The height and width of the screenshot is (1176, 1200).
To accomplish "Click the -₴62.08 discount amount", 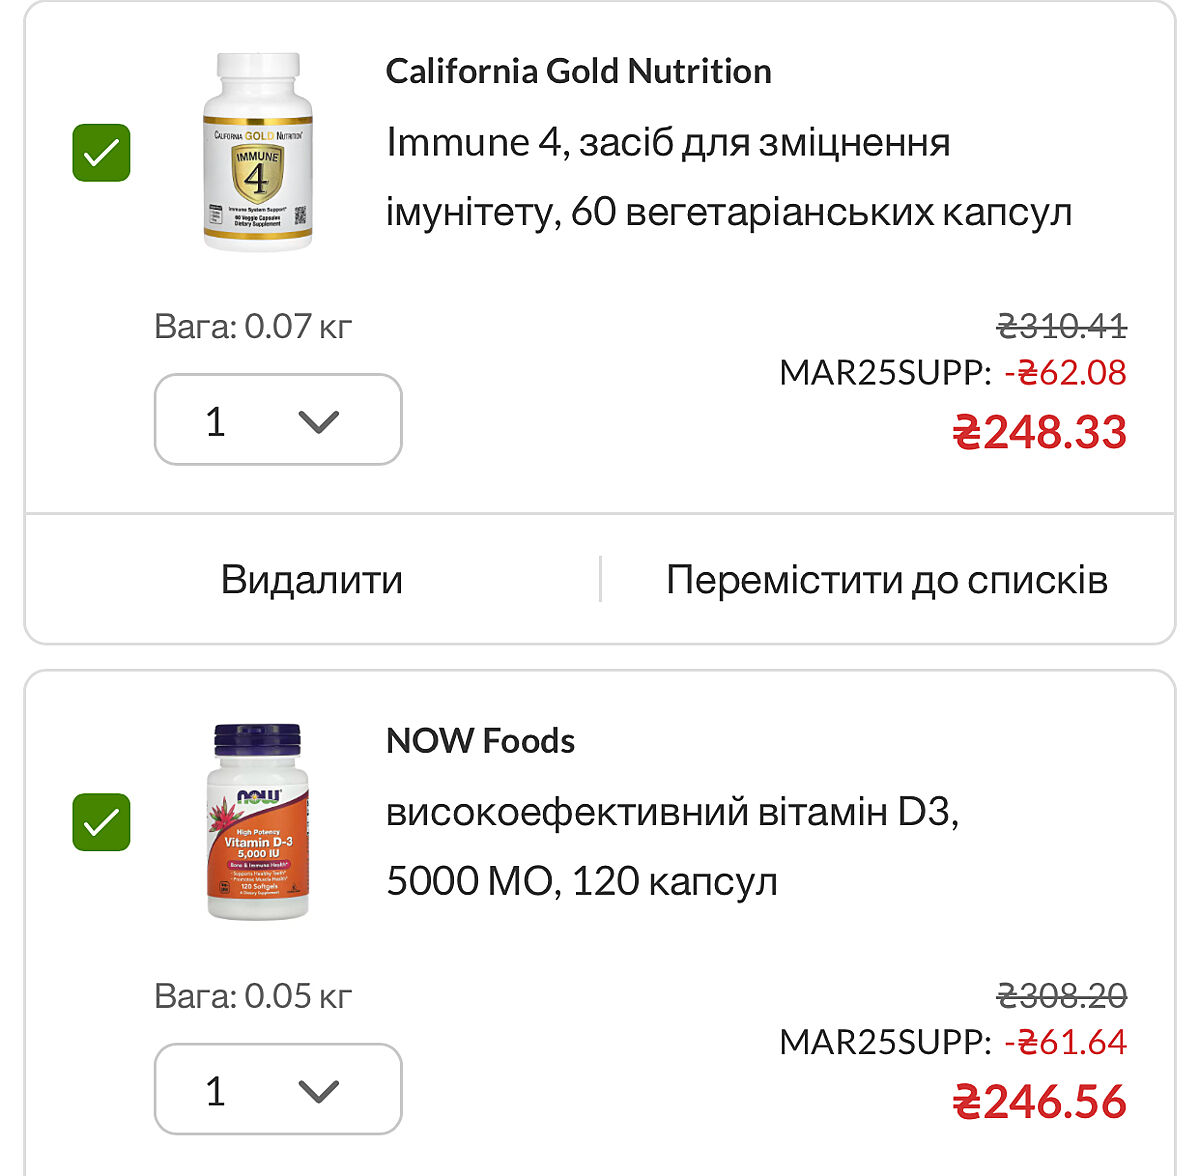I will [1066, 373].
